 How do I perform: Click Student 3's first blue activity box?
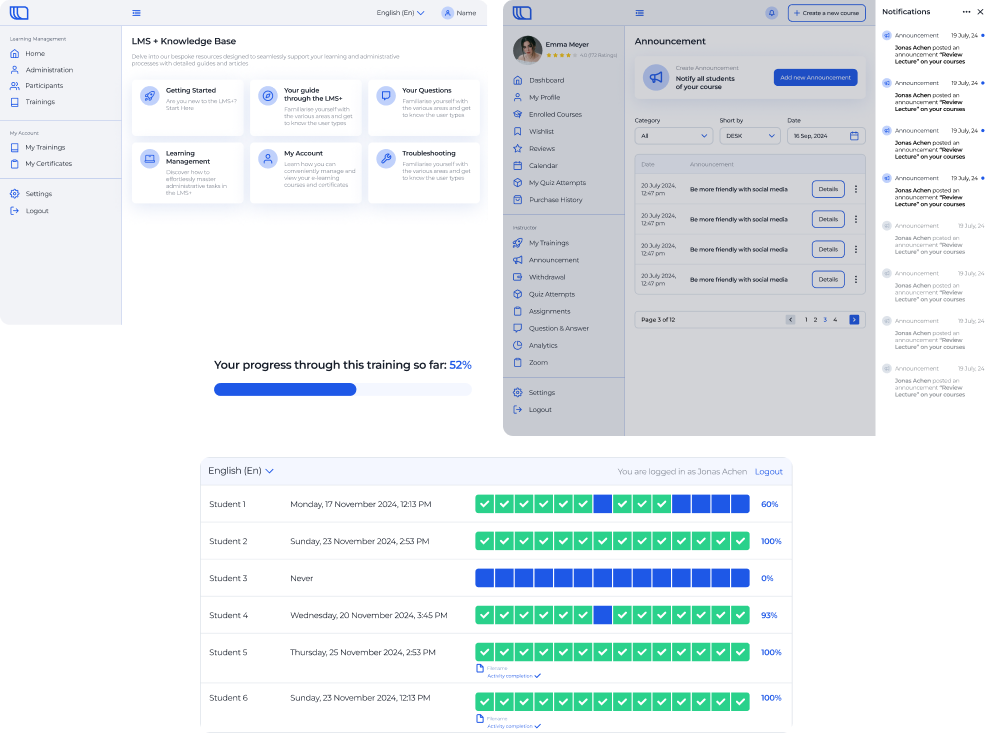tap(484, 578)
